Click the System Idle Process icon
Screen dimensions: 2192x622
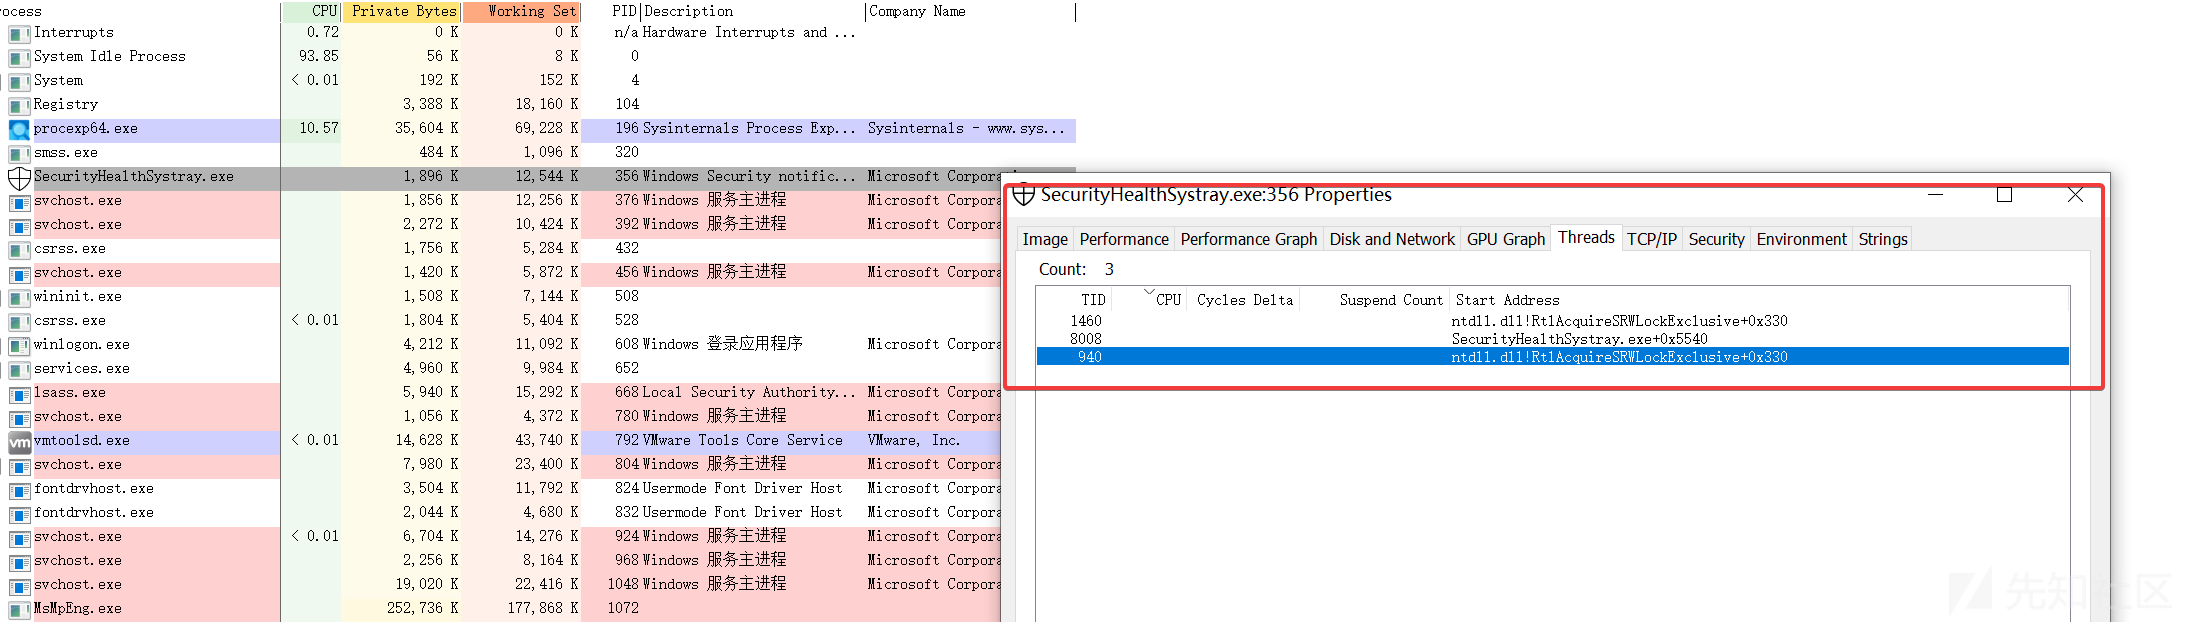(19, 58)
